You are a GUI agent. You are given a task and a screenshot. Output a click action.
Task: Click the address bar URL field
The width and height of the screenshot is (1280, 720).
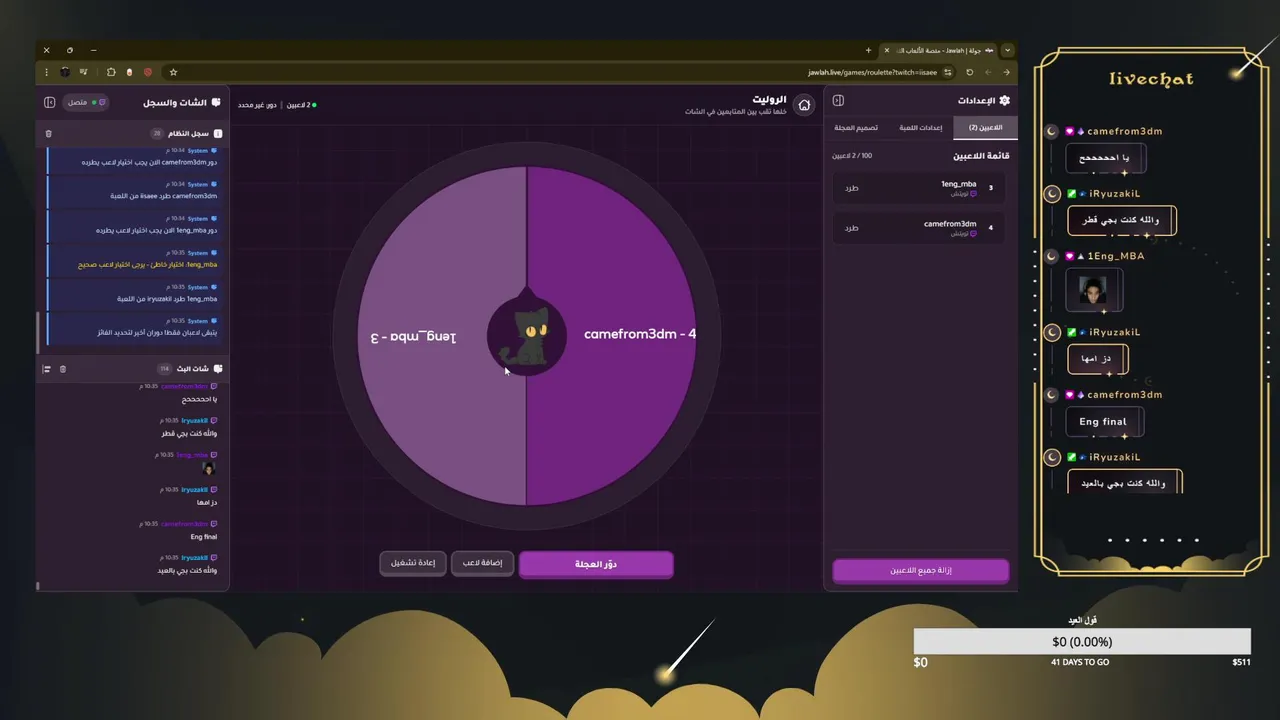pyautogui.click(x=560, y=72)
